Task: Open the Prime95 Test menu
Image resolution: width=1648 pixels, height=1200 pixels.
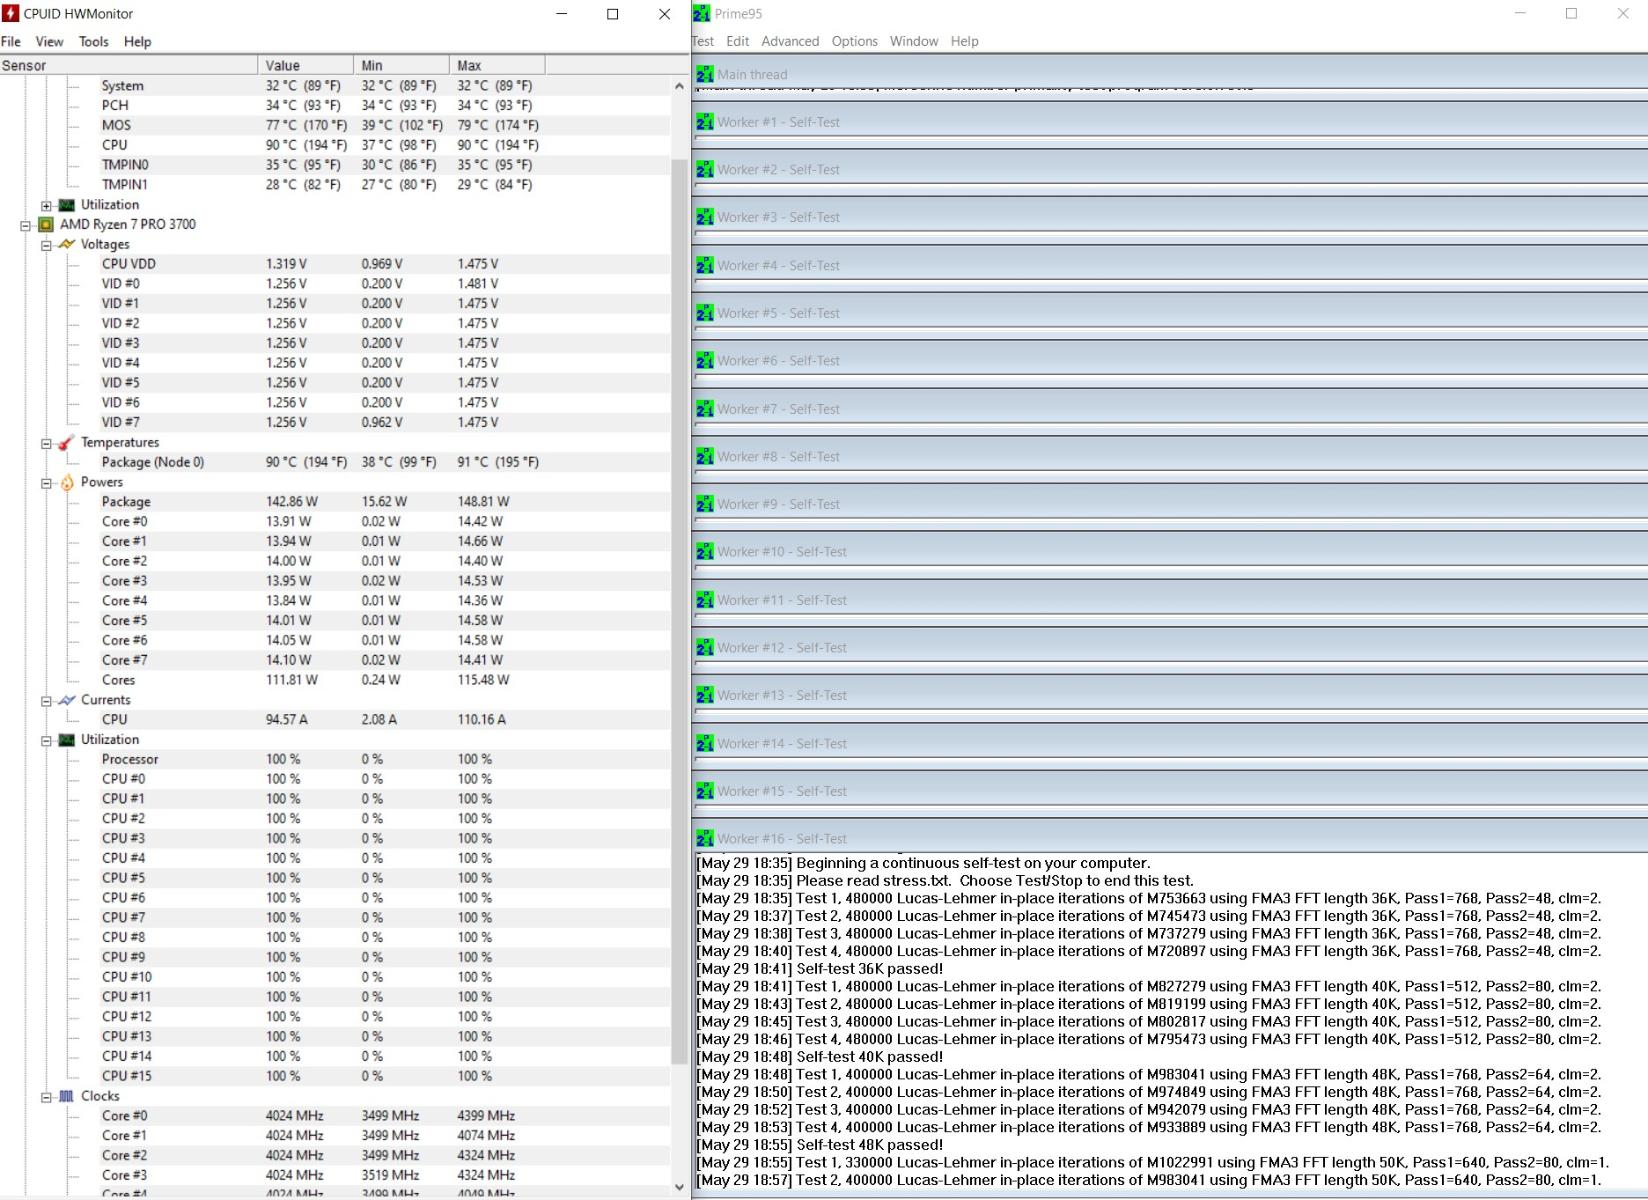Action: pos(703,42)
